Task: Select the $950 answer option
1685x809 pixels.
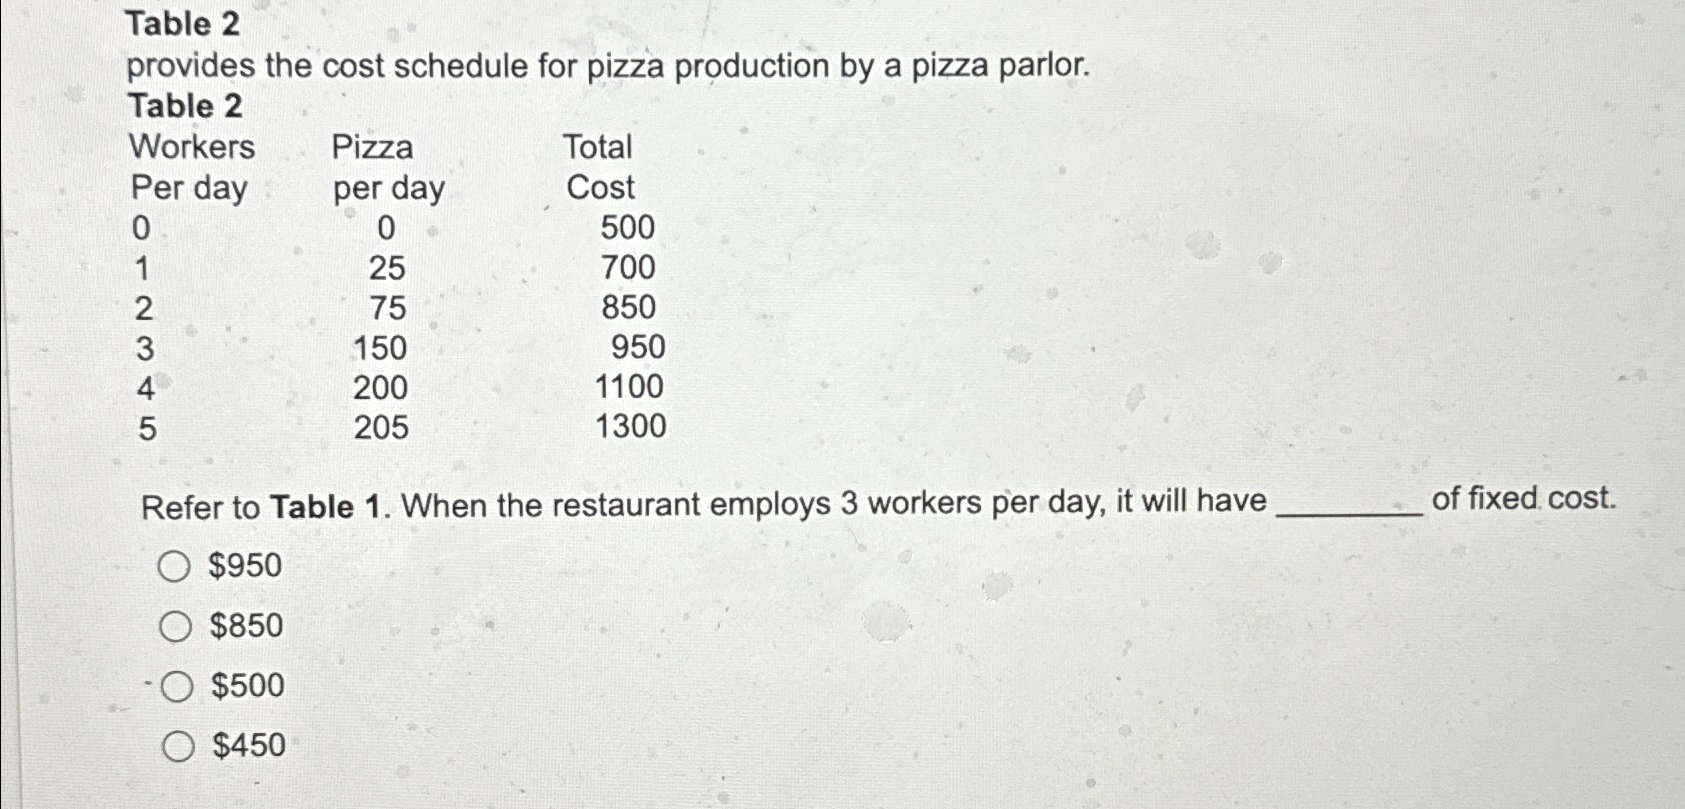Action: pos(178,565)
